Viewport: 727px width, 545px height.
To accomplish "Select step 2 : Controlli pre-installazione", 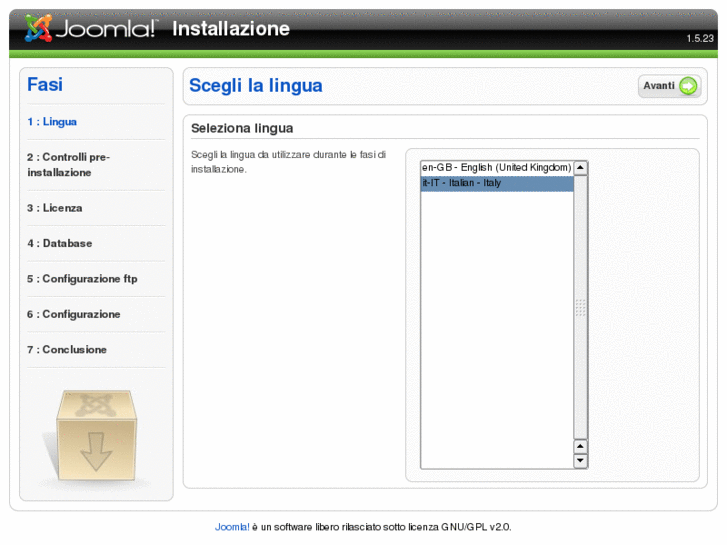I will (x=69, y=165).
